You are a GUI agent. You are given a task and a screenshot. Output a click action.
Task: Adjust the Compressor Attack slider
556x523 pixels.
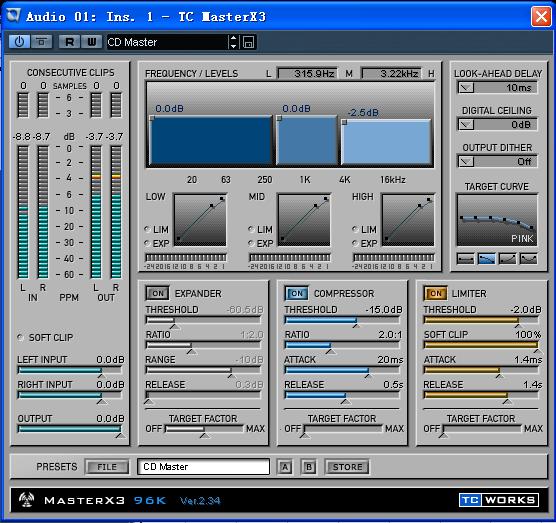[342, 370]
